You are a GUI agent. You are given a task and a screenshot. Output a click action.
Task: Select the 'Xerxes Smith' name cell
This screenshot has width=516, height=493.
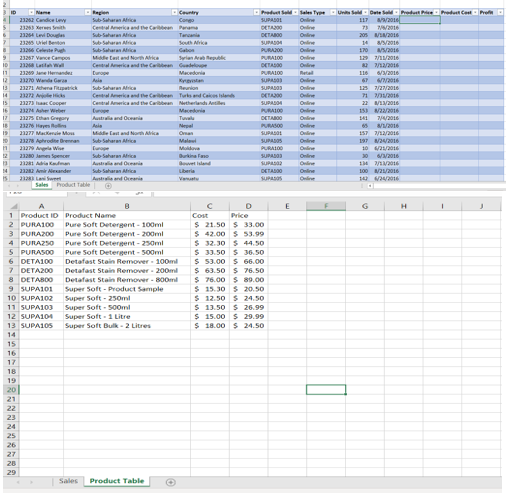tap(63, 28)
